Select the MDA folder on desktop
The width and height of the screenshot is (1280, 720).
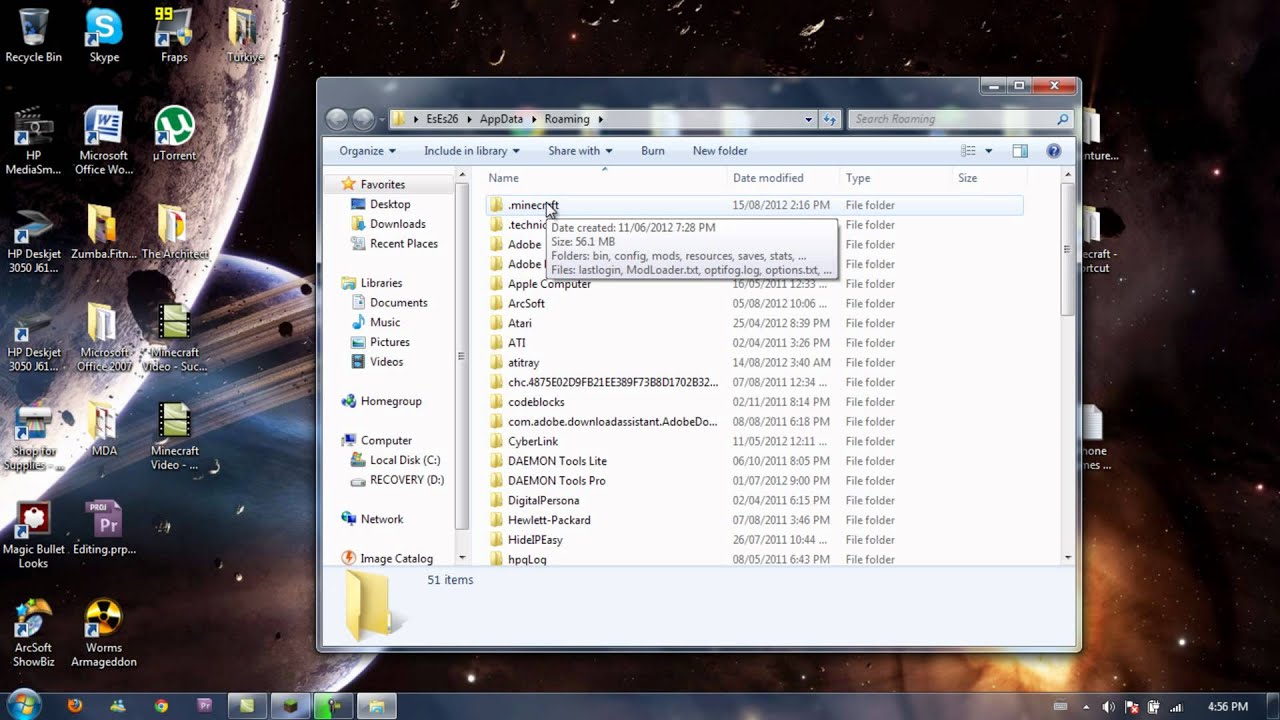coord(104,429)
